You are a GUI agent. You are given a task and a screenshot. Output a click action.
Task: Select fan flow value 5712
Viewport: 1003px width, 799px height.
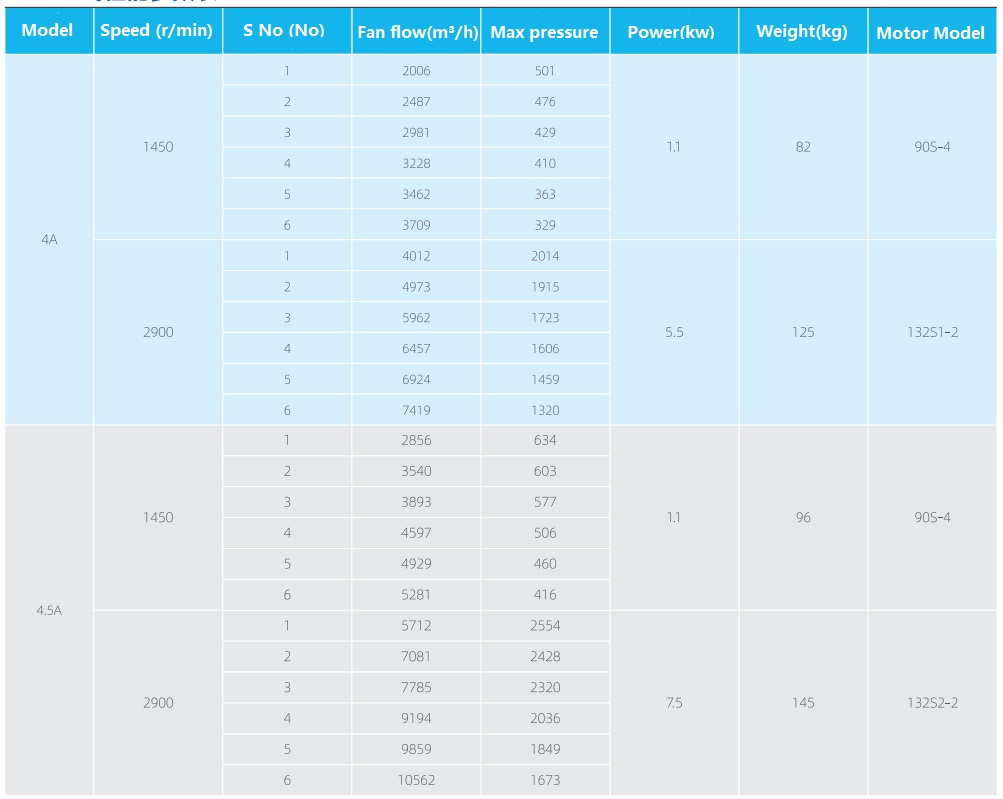click(x=416, y=626)
